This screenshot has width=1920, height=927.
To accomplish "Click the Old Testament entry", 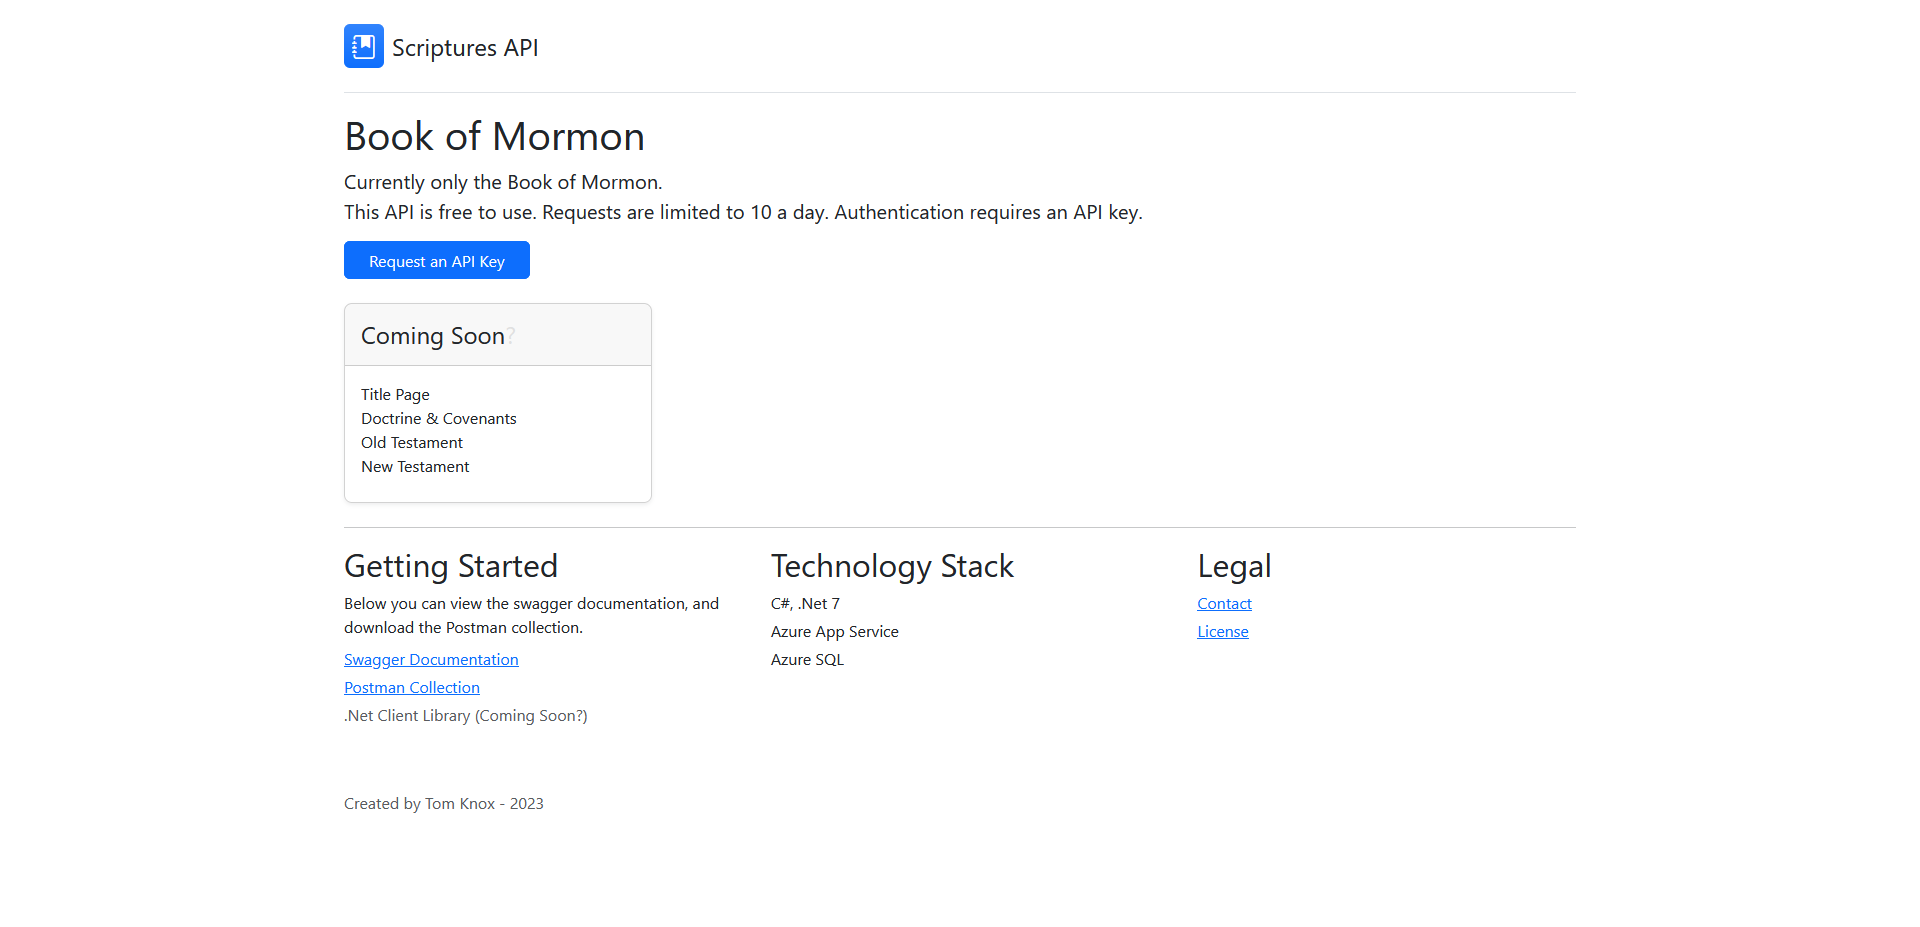I will (x=412, y=443).
